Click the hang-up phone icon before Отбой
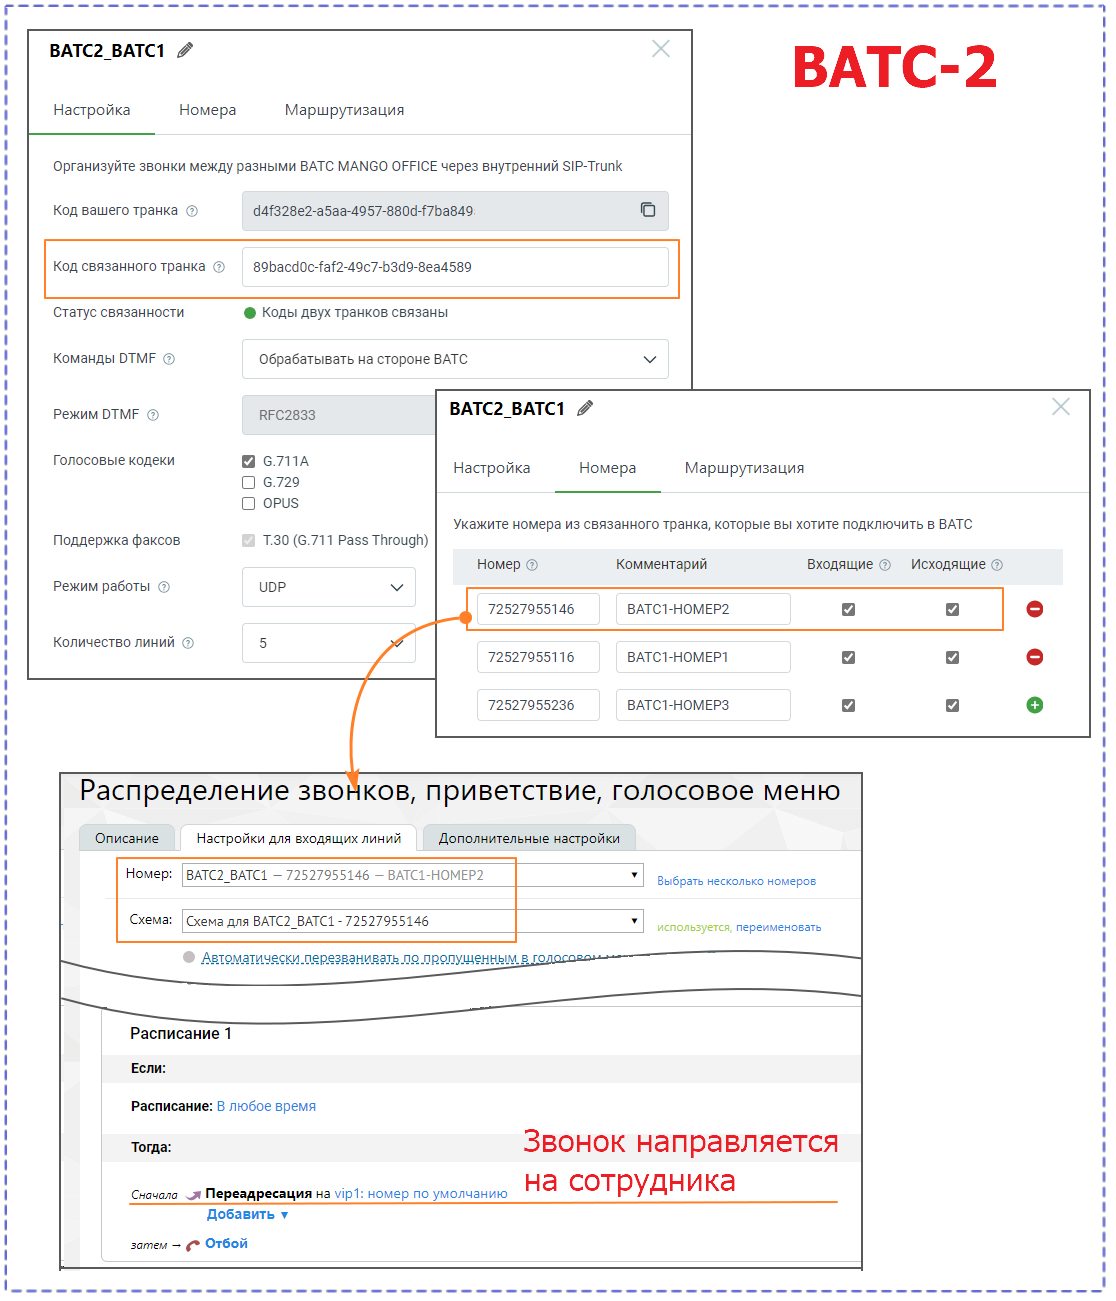Viewport: 1116px width, 1301px height. pos(193,1245)
